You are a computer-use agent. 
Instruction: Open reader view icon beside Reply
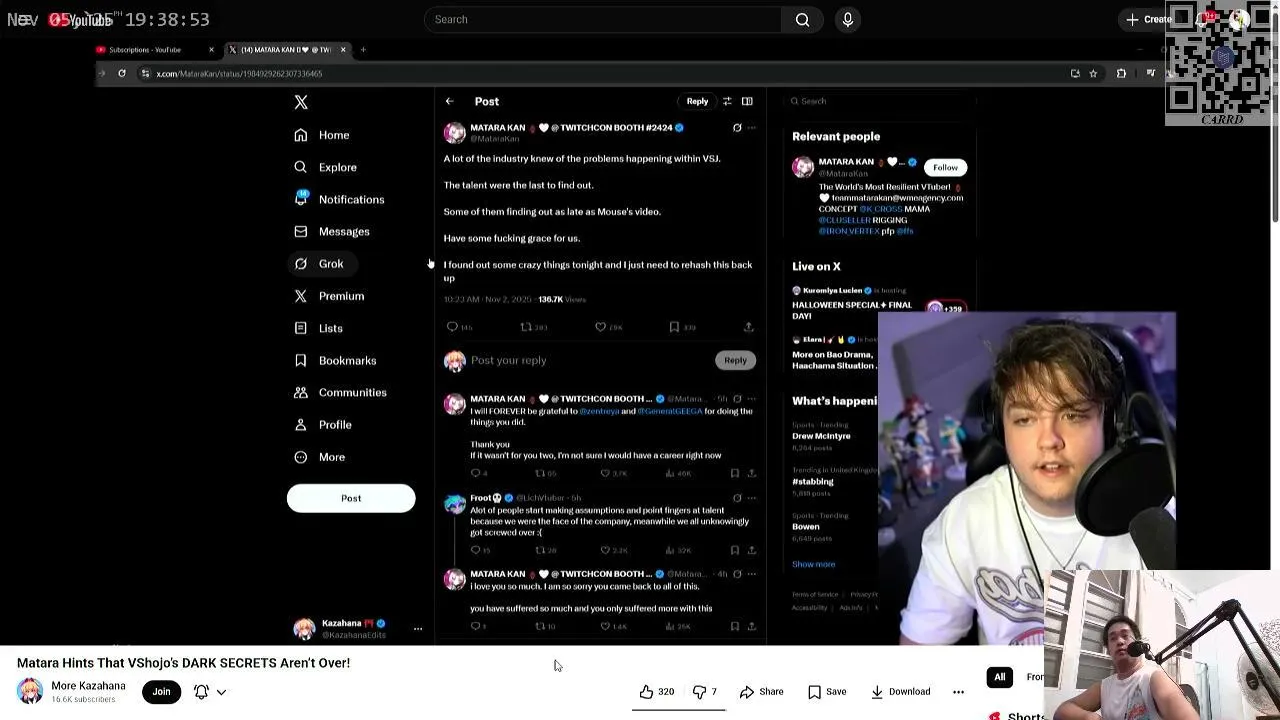tap(747, 101)
